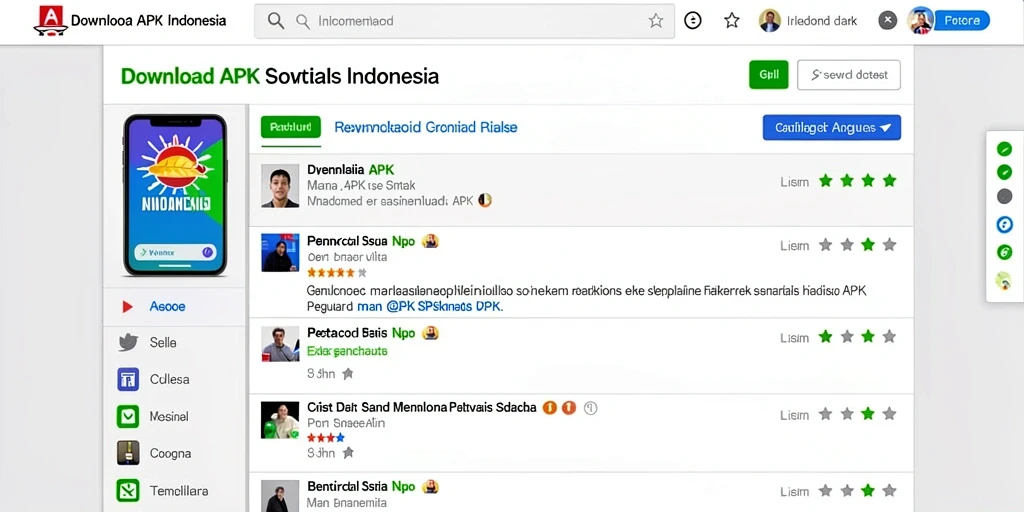Viewport: 1024px width, 512px height.
Task: Click the Fotore blue button
Action: pos(961,21)
